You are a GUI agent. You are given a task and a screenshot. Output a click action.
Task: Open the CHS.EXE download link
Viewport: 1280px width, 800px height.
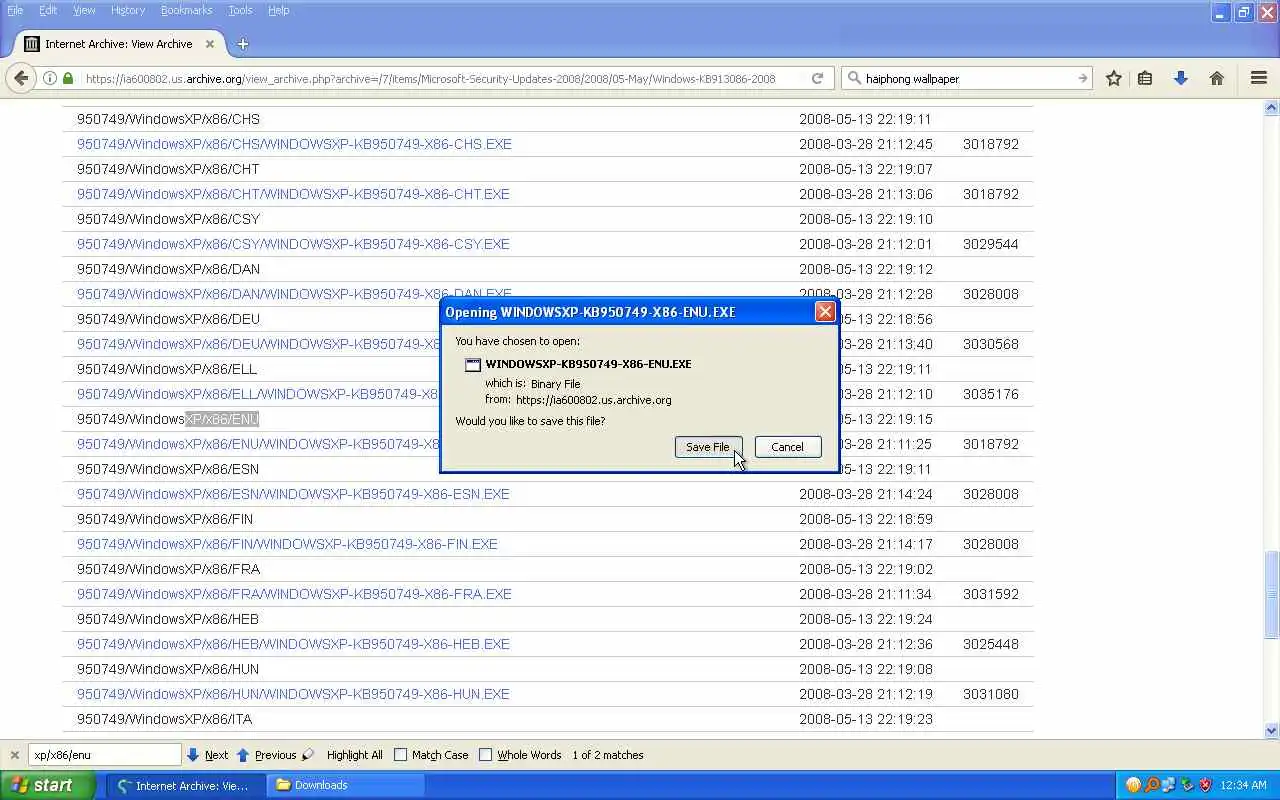click(294, 144)
